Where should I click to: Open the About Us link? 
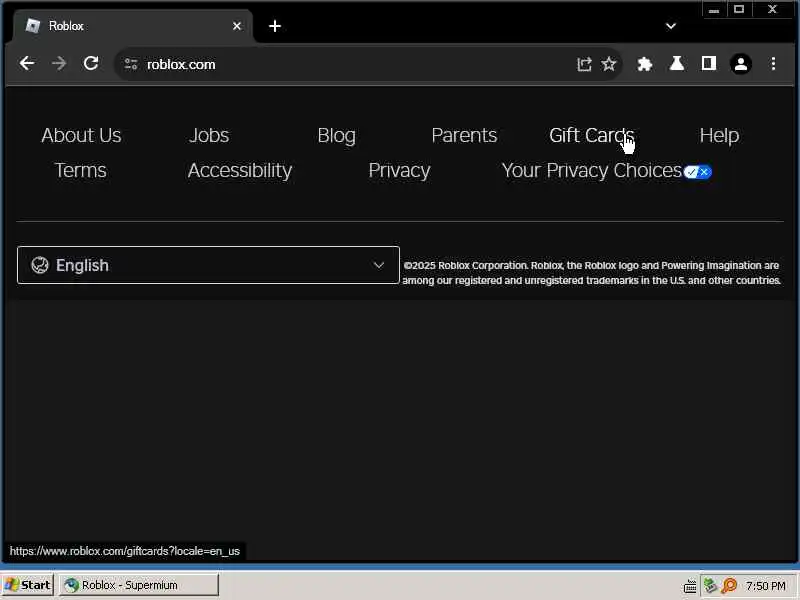click(x=82, y=136)
